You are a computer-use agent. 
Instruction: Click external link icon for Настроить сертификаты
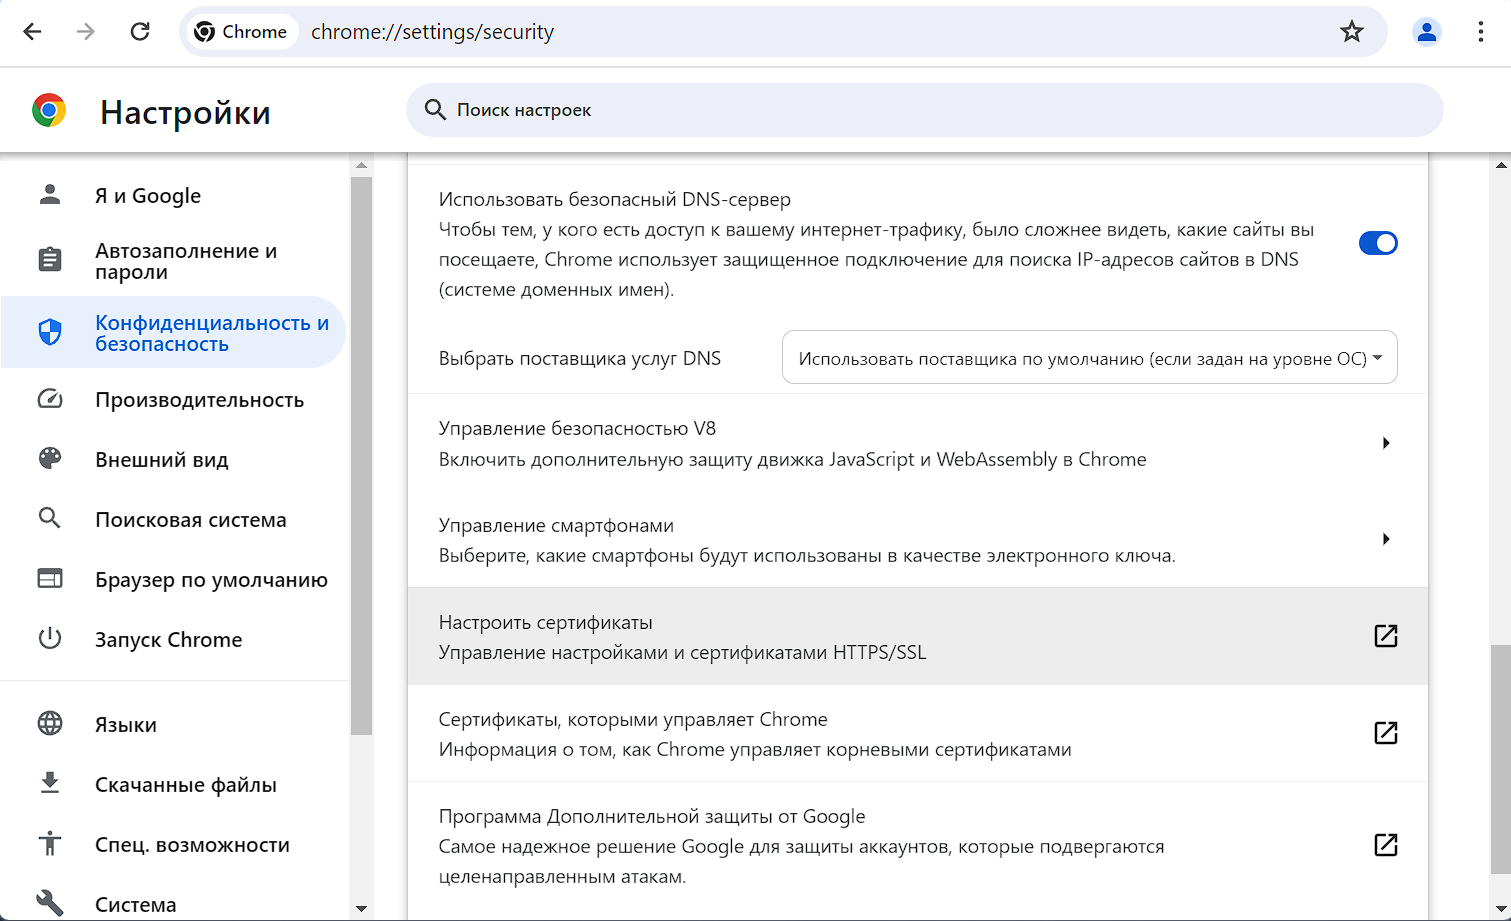click(x=1385, y=636)
